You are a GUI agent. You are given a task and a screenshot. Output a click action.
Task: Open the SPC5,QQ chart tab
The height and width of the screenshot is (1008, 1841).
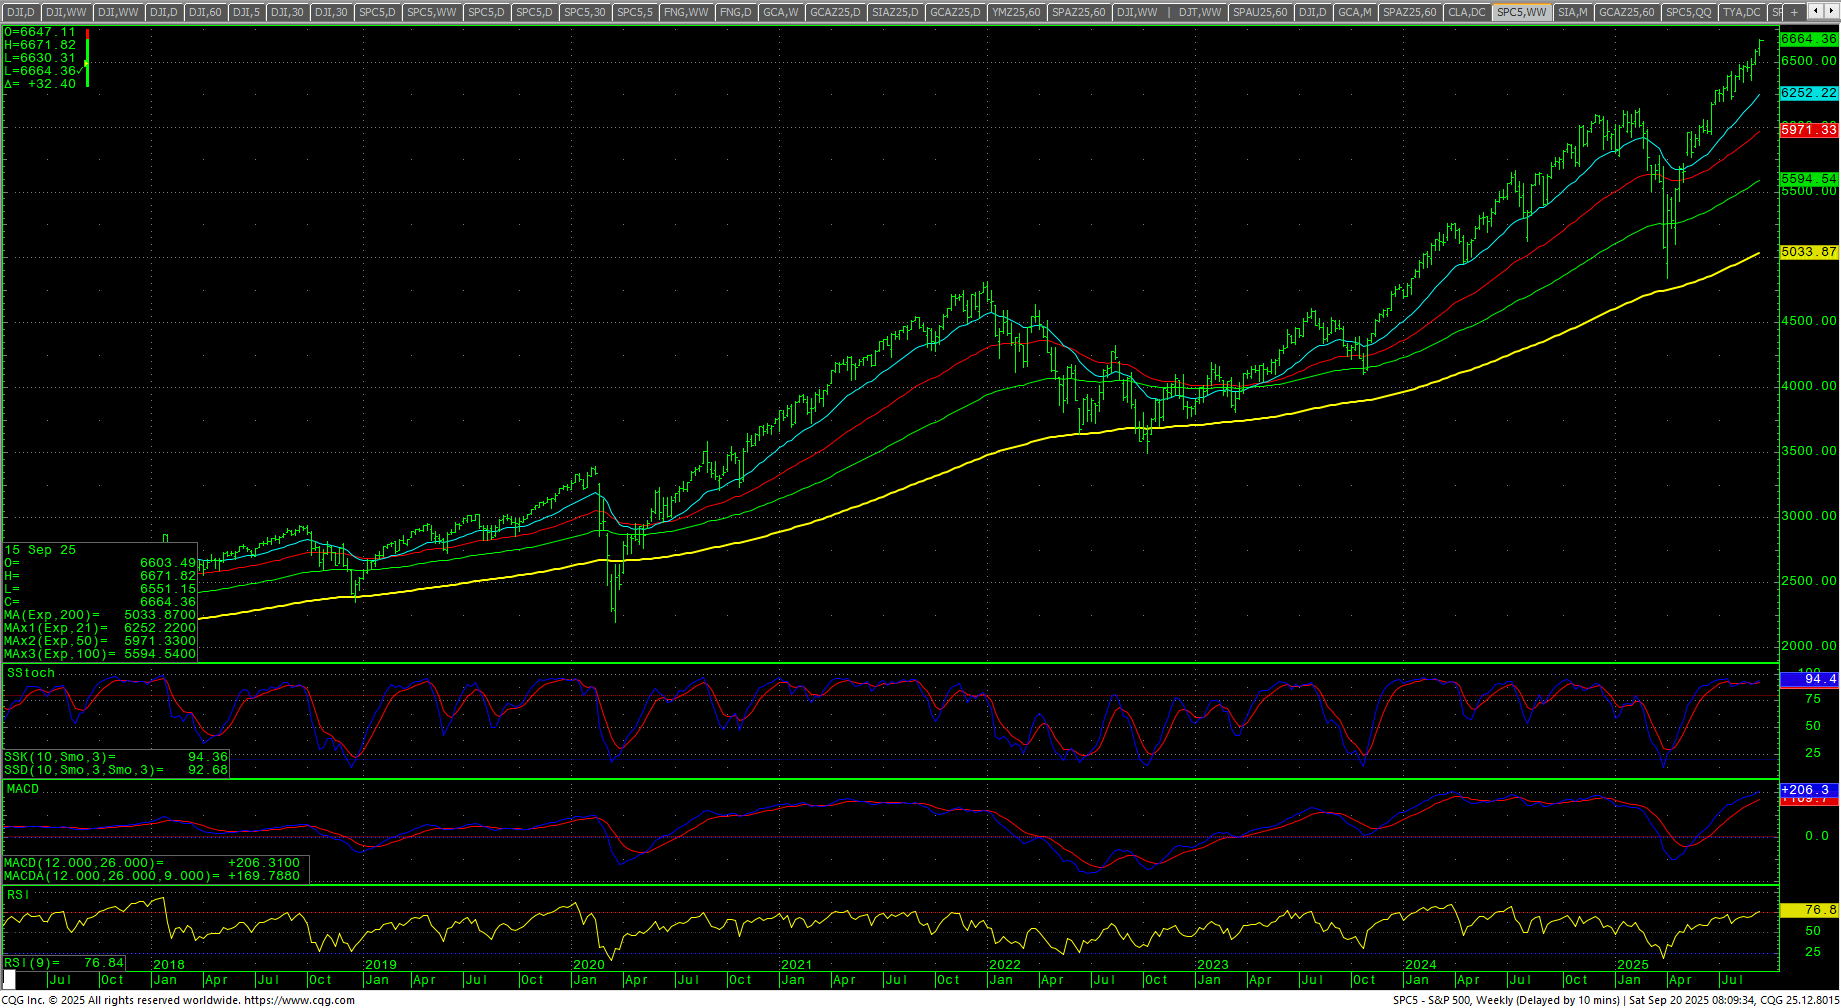(1688, 12)
